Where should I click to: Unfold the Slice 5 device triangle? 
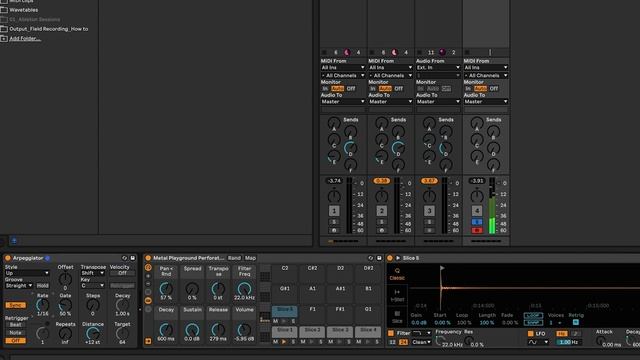[398, 258]
